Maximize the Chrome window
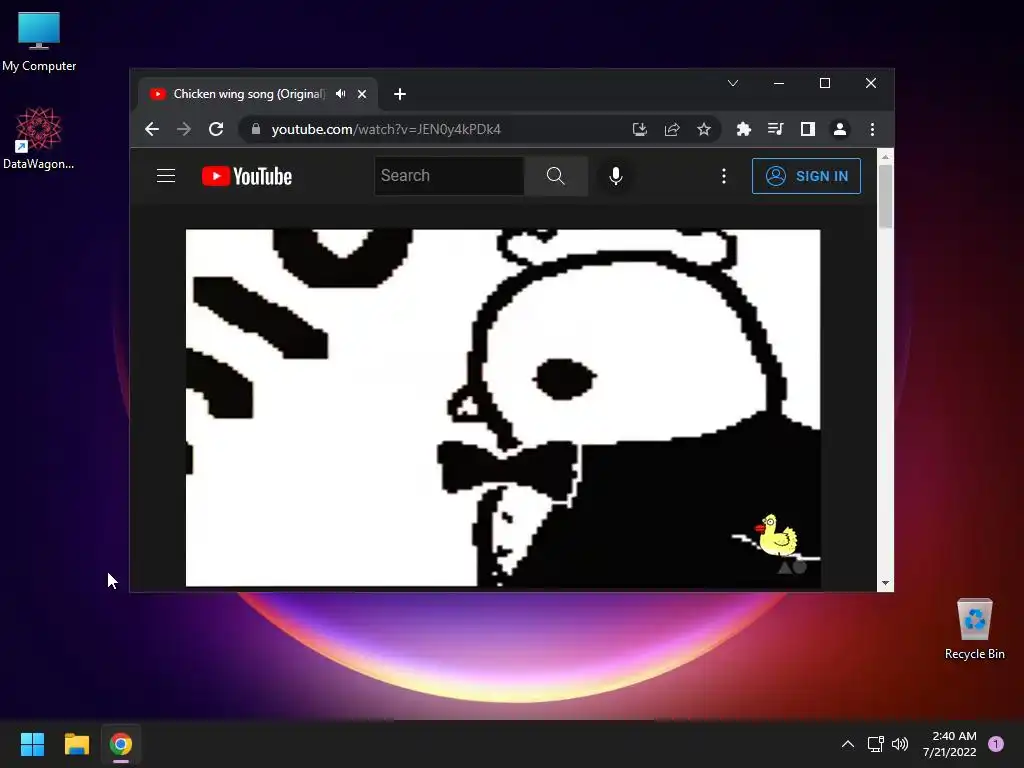 tap(825, 83)
